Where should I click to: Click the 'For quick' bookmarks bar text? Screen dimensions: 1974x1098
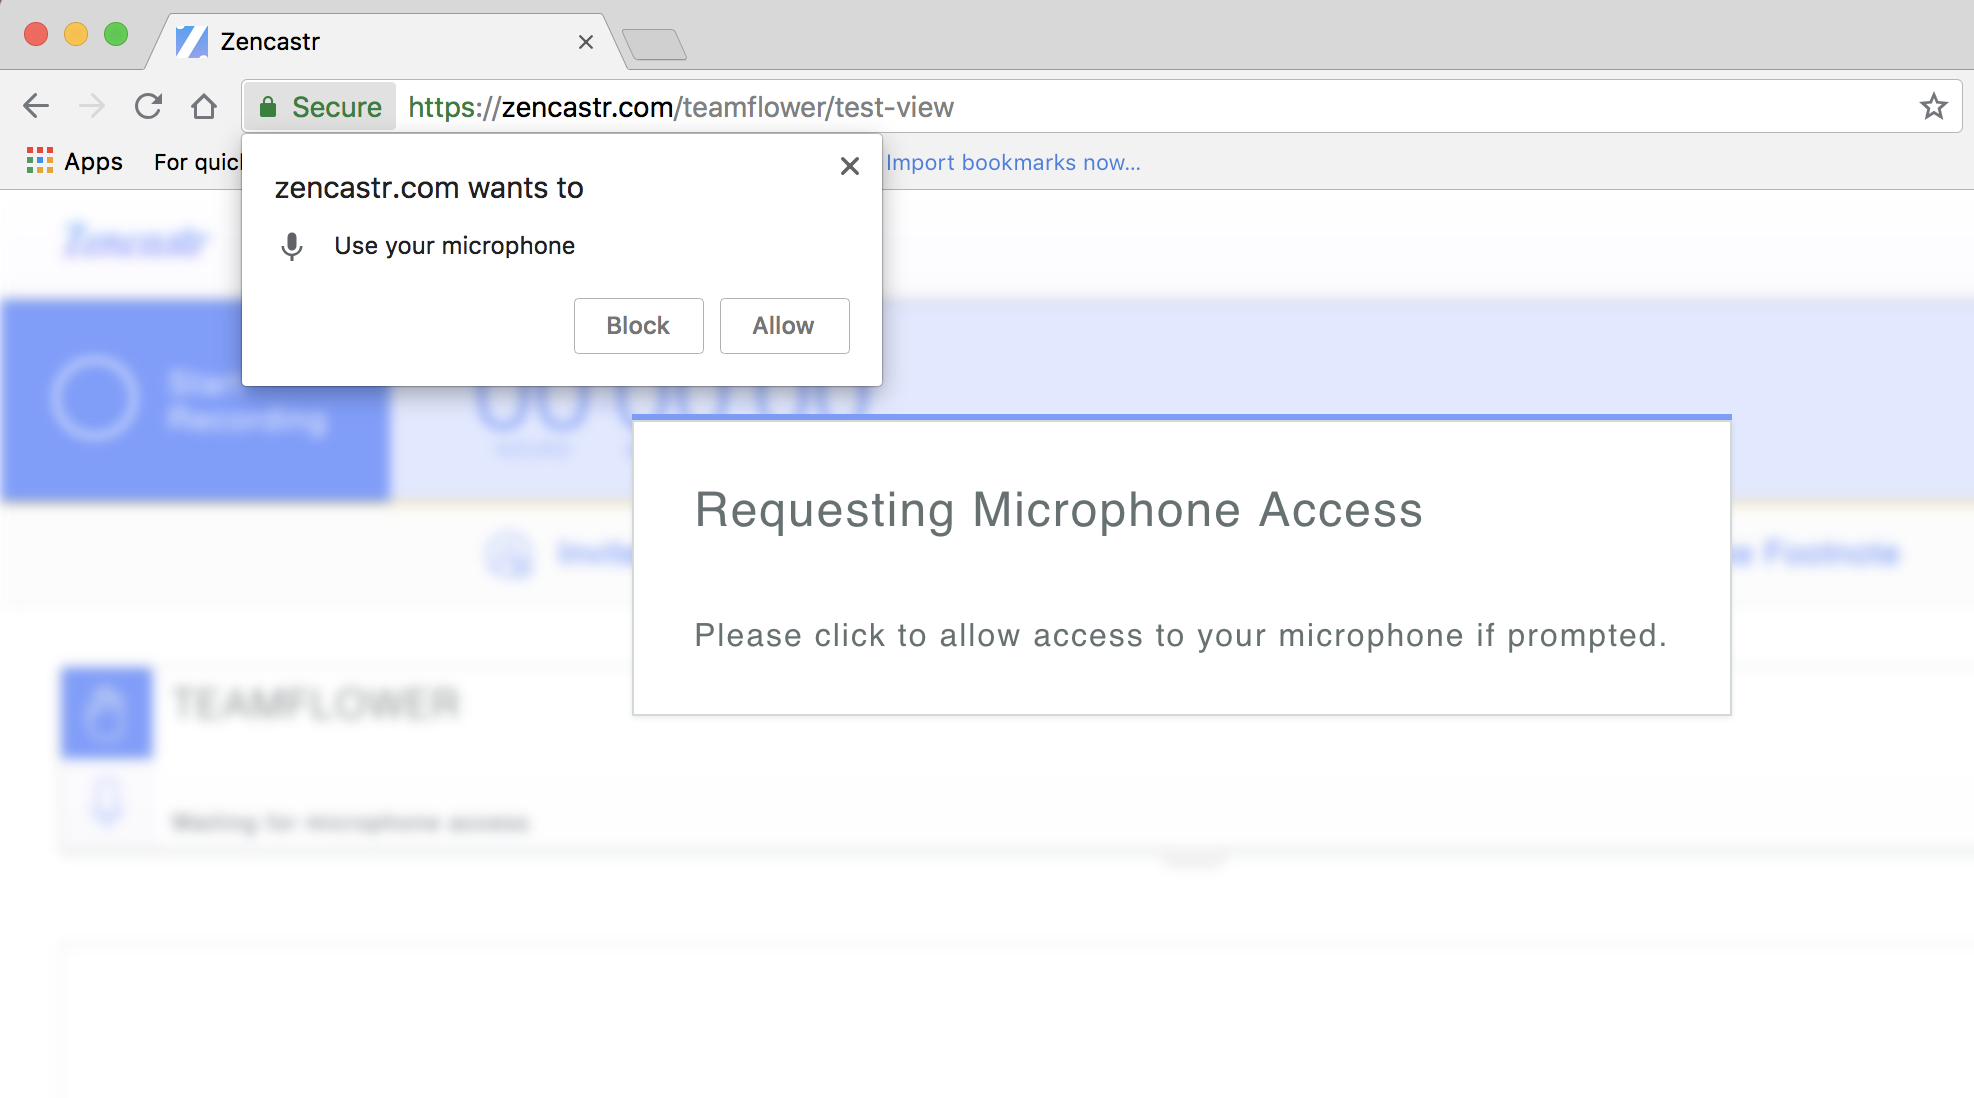pos(198,162)
